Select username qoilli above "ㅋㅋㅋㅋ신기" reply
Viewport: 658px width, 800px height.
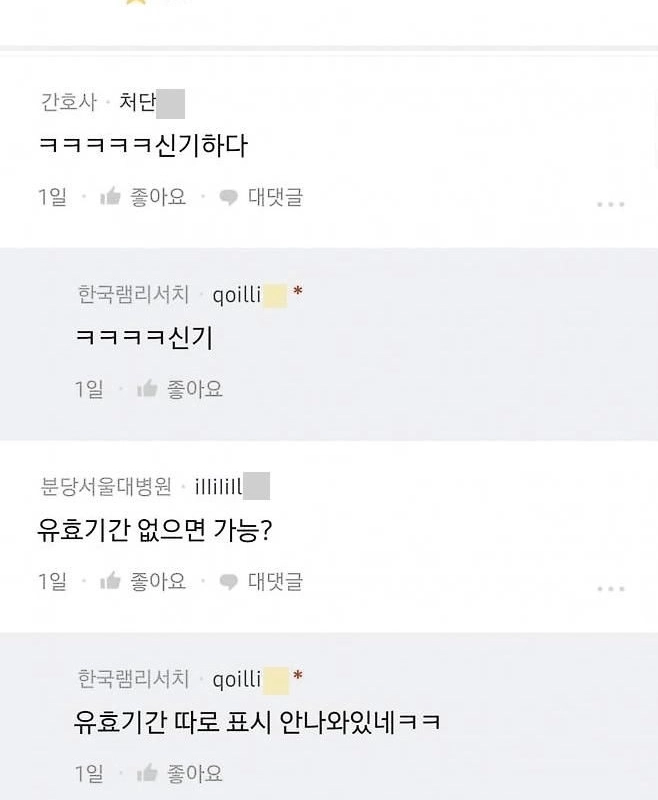pos(237,294)
